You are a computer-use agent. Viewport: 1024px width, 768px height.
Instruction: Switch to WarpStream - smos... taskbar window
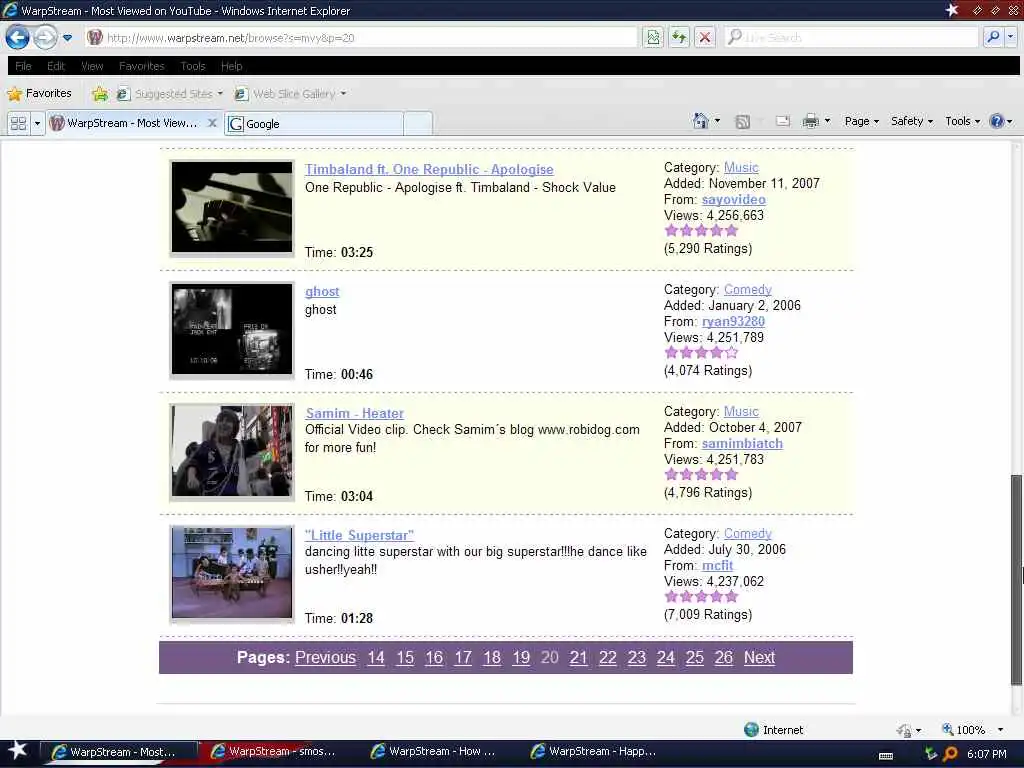pyautogui.click(x=273, y=752)
